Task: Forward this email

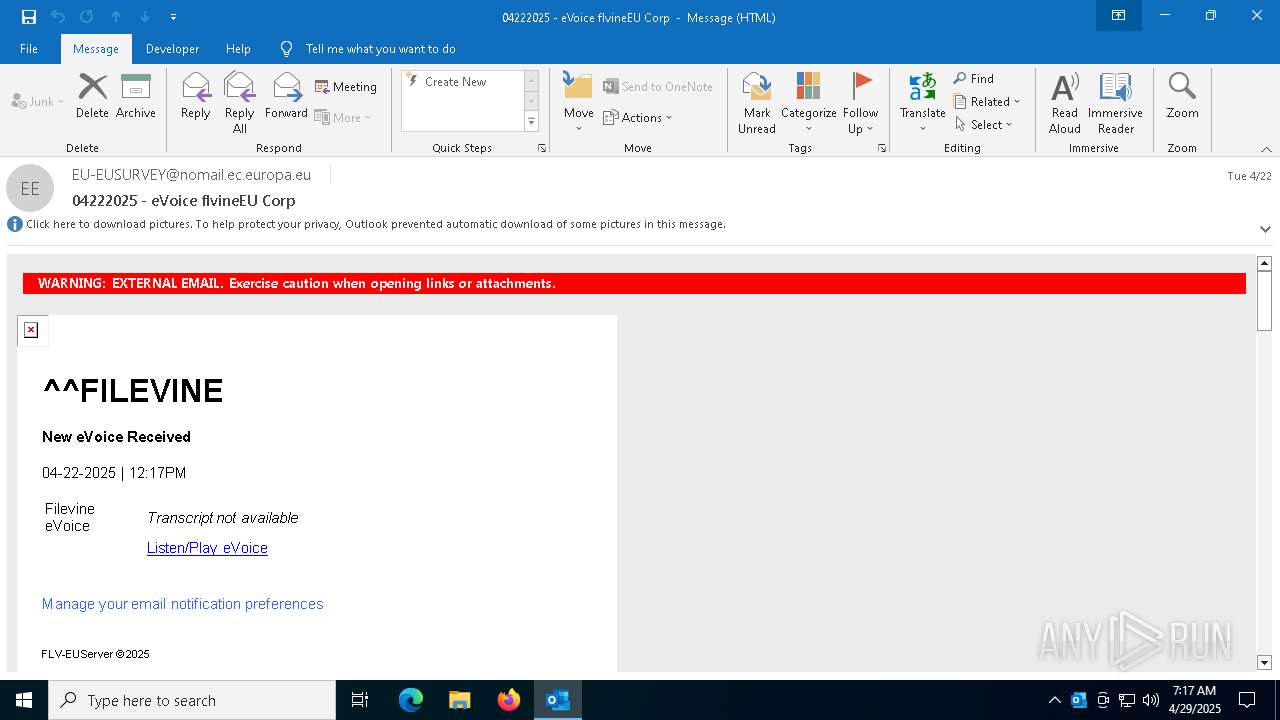Action: pos(286,96)
